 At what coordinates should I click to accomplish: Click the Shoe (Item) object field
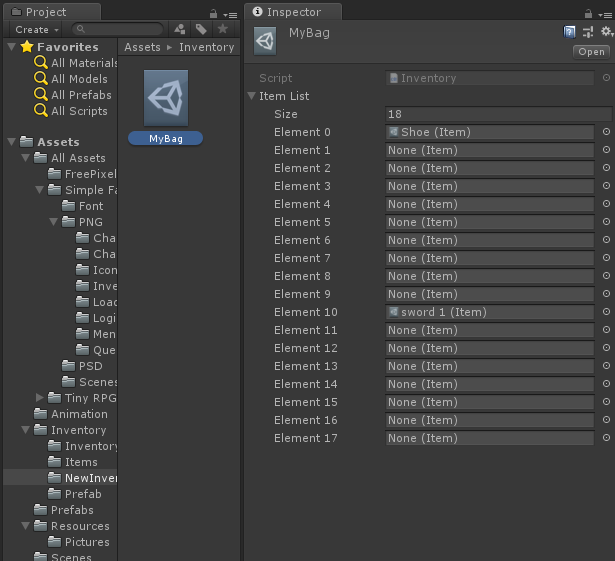click(489, 132)
